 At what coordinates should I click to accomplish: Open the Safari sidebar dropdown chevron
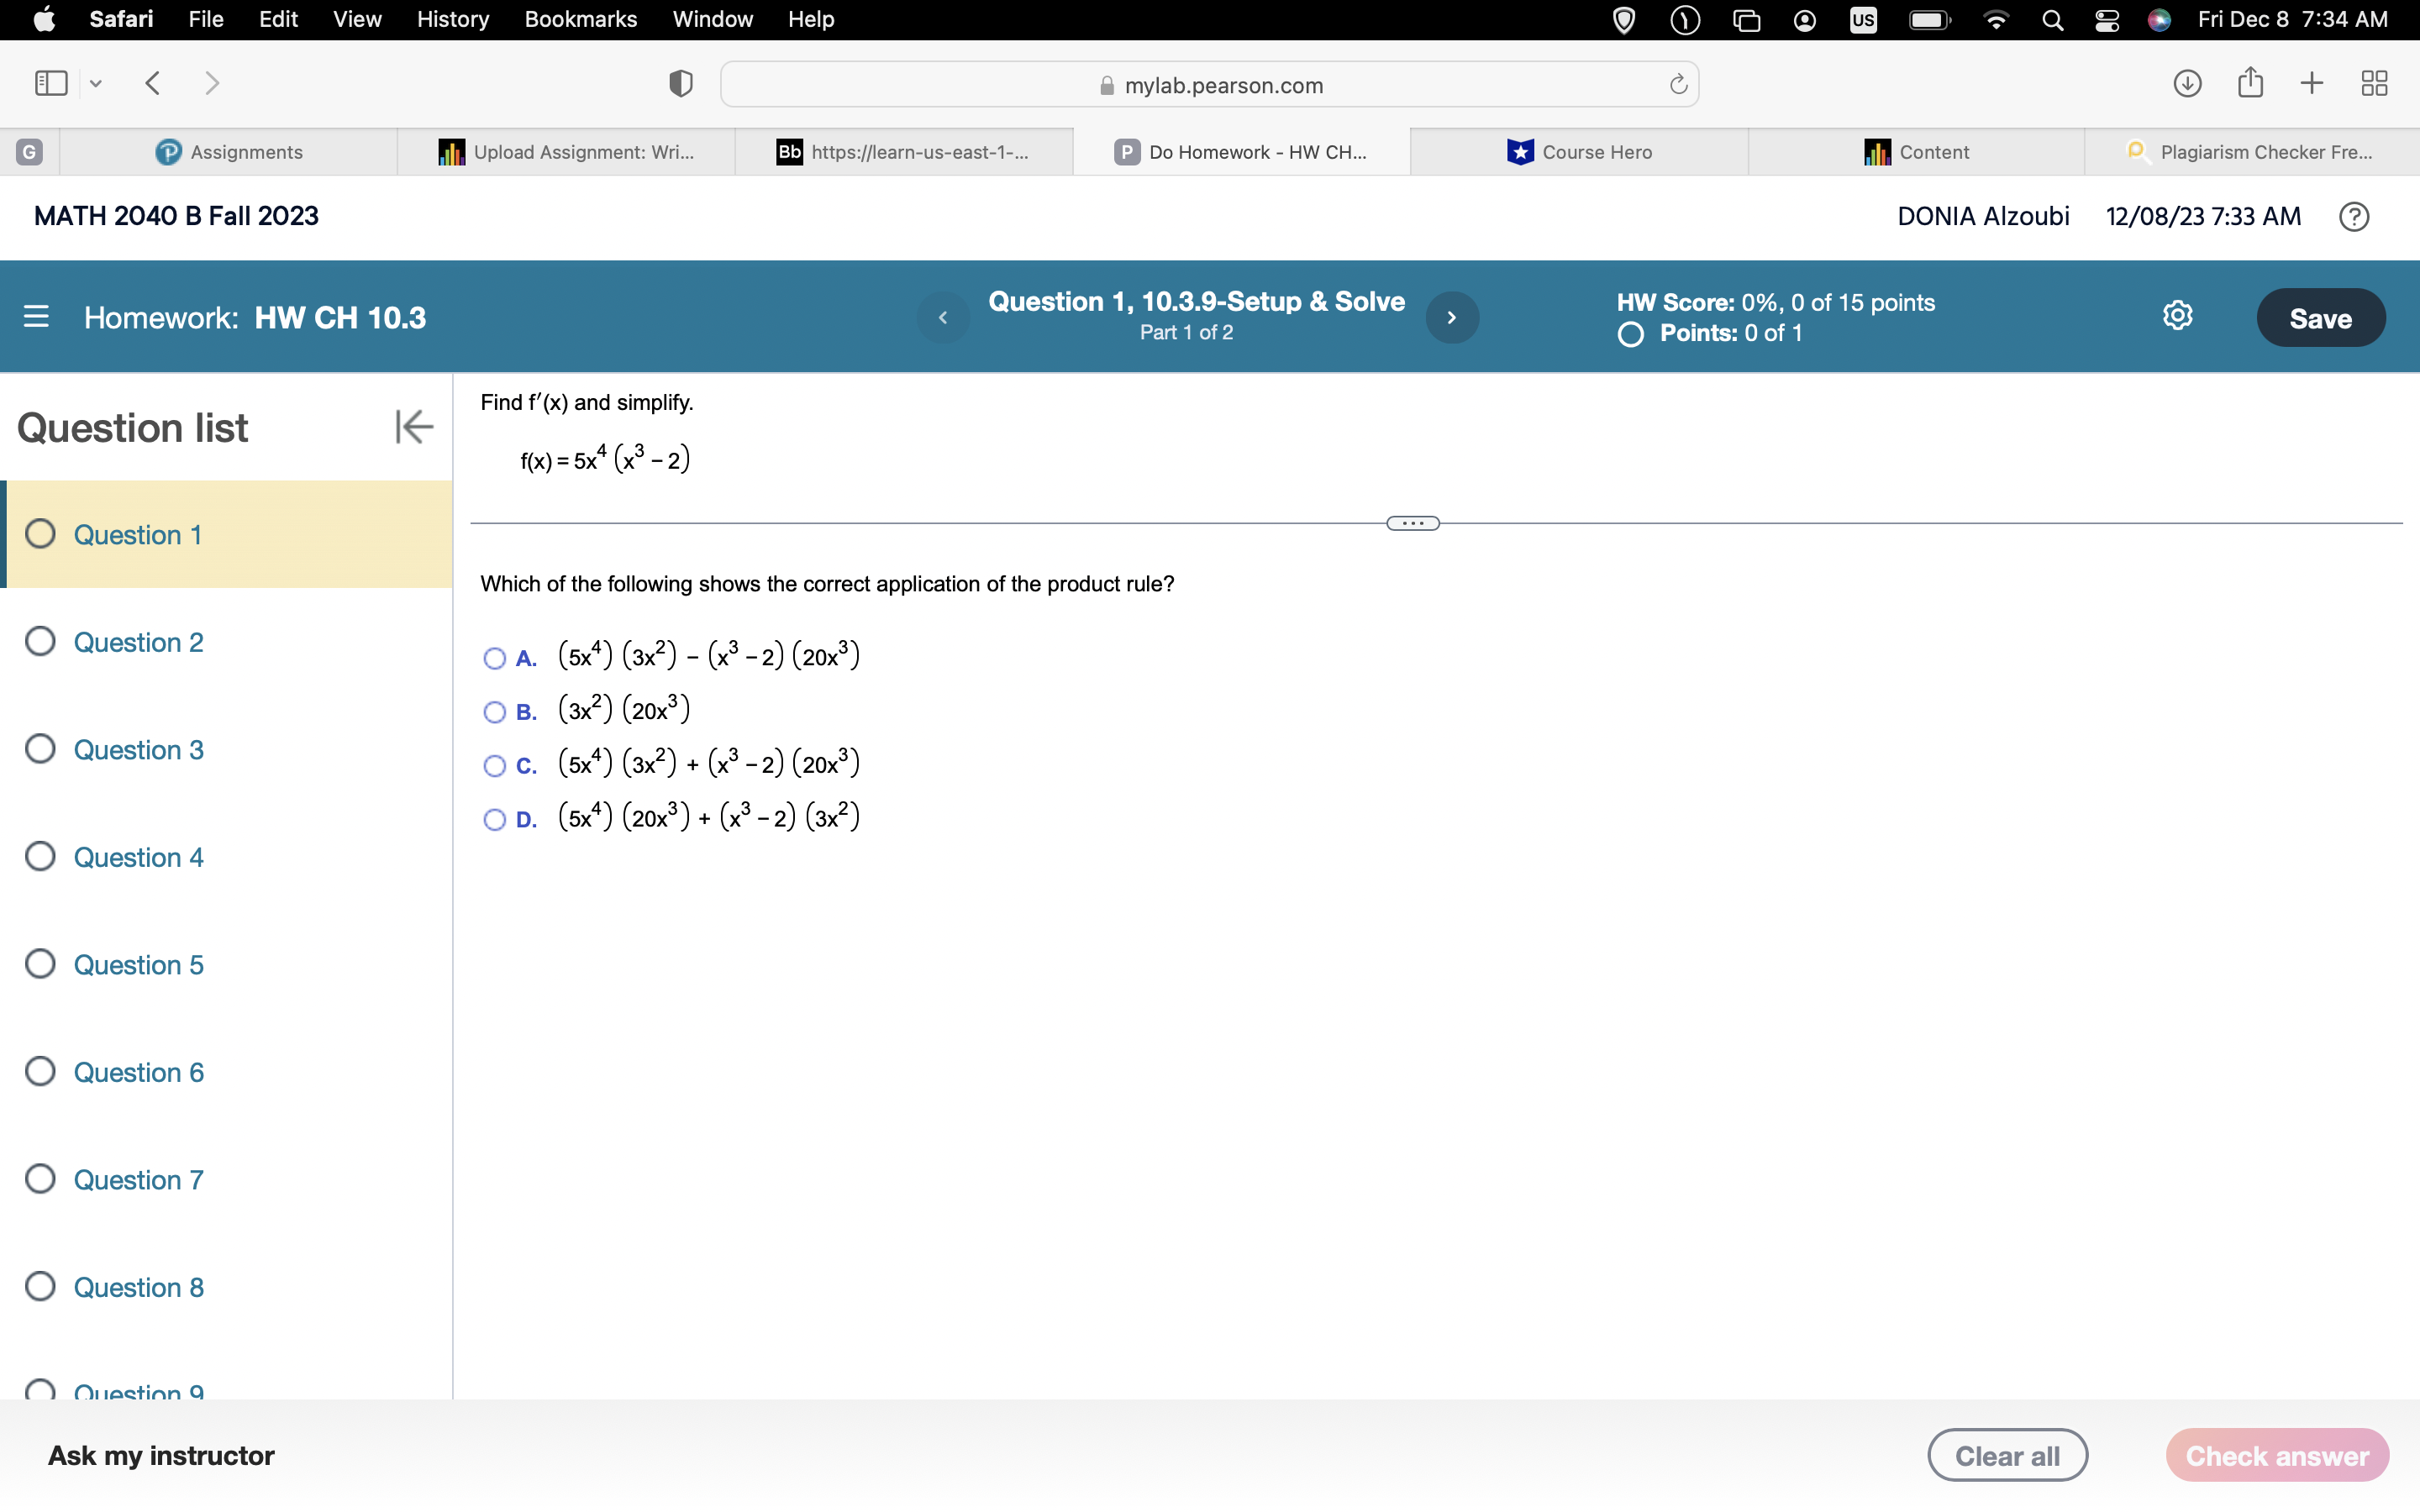coord(95,84)
